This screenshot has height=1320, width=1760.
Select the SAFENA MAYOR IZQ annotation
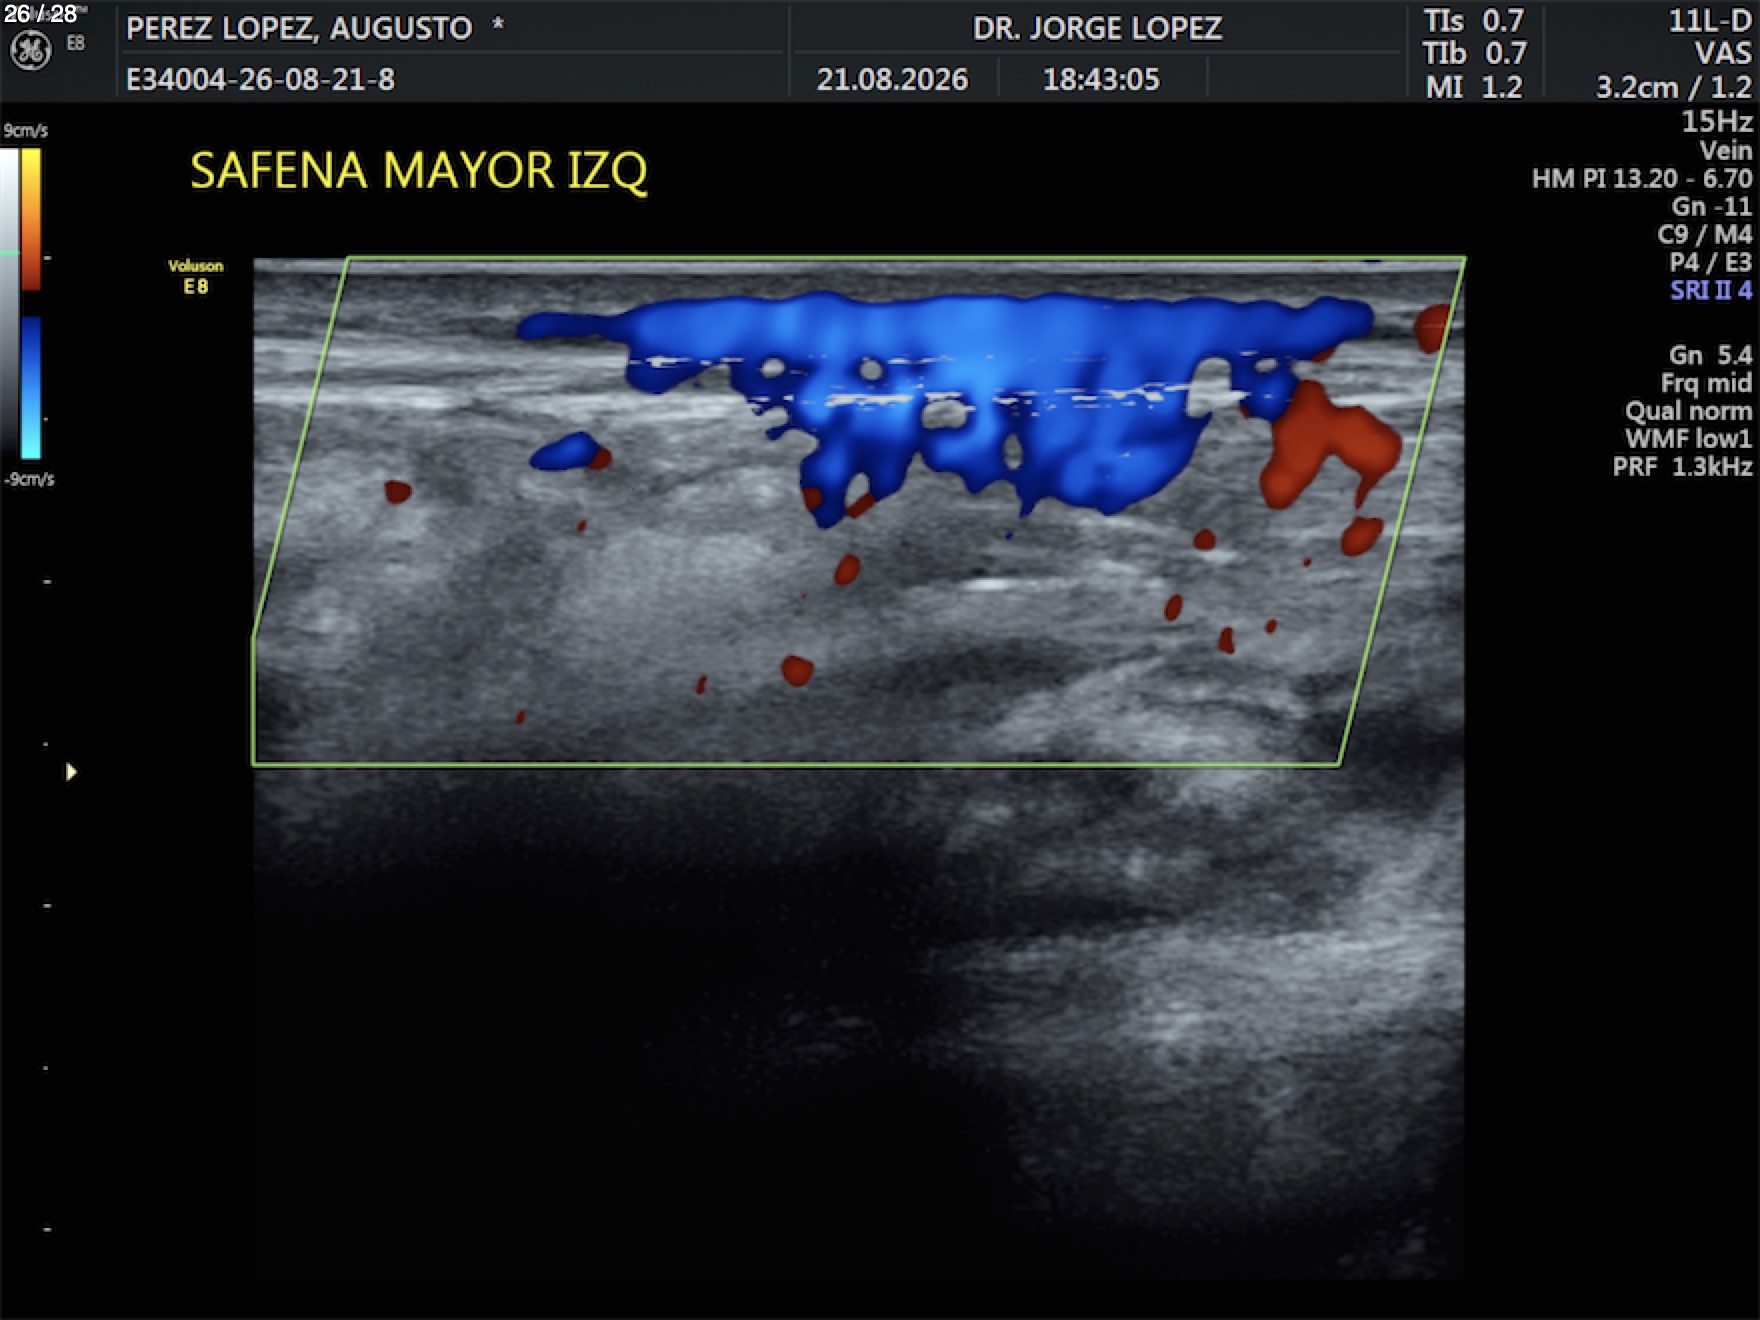[x=419, y=171]
